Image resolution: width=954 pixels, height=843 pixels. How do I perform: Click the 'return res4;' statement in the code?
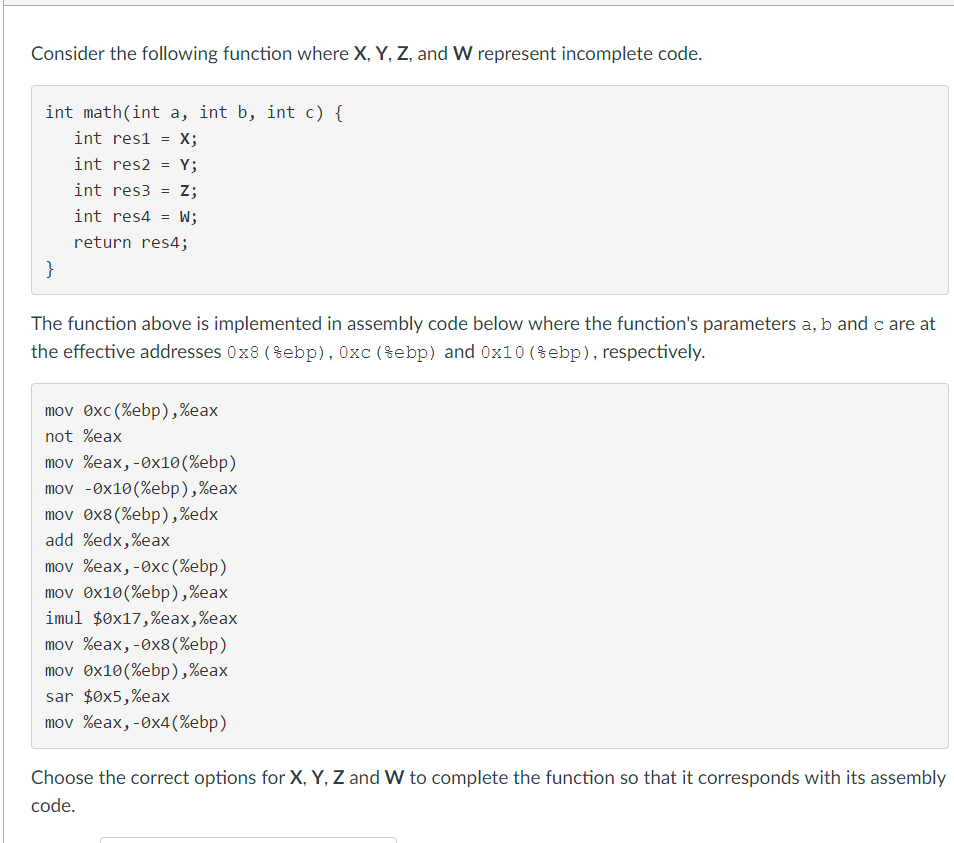coord(131,242)
